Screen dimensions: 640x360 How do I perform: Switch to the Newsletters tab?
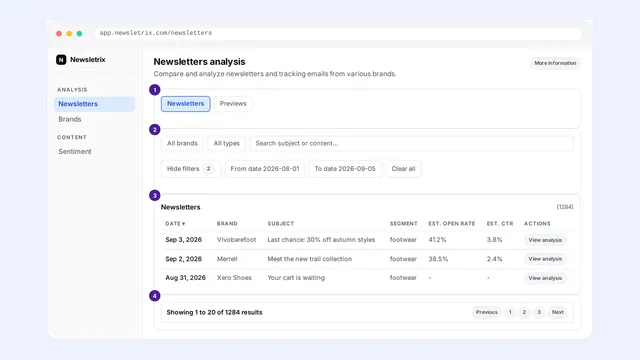coord(186,104)
